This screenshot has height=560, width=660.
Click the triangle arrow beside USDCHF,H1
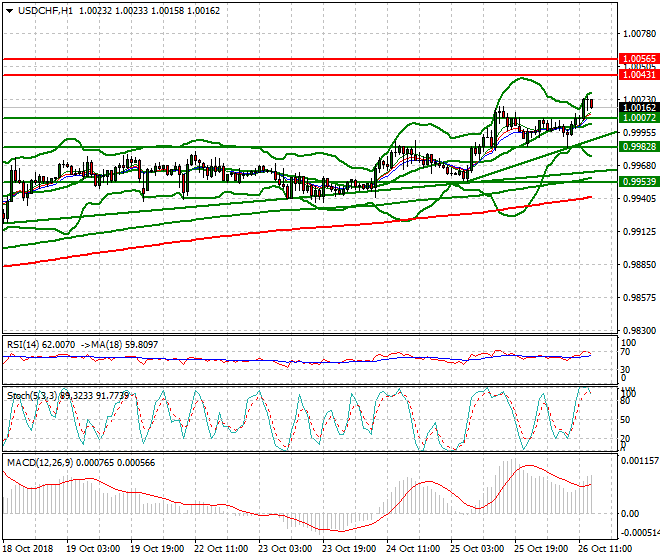coord(10,11)
